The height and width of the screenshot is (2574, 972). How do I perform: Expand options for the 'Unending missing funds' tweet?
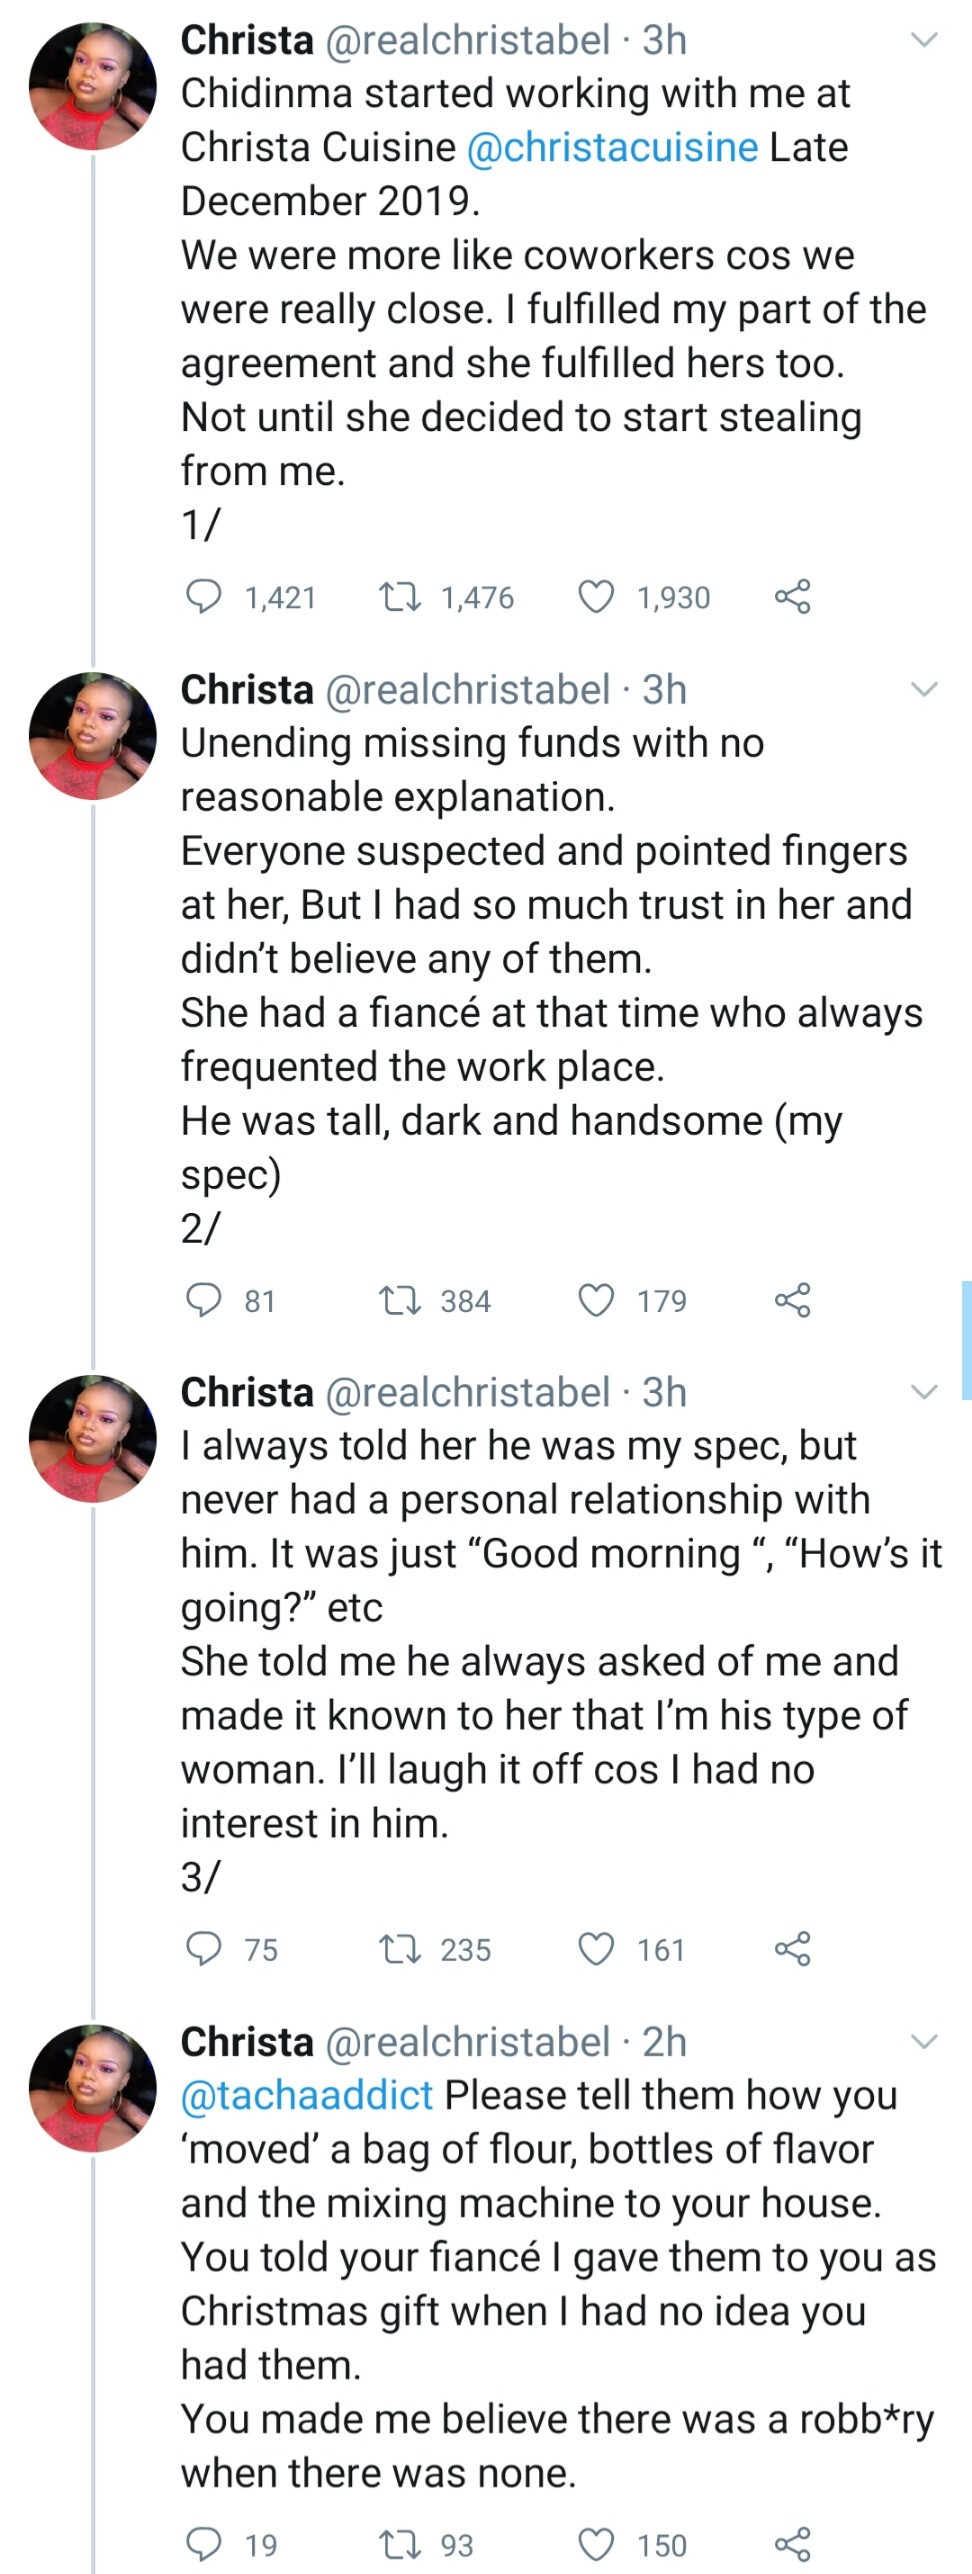coord(925,690)
